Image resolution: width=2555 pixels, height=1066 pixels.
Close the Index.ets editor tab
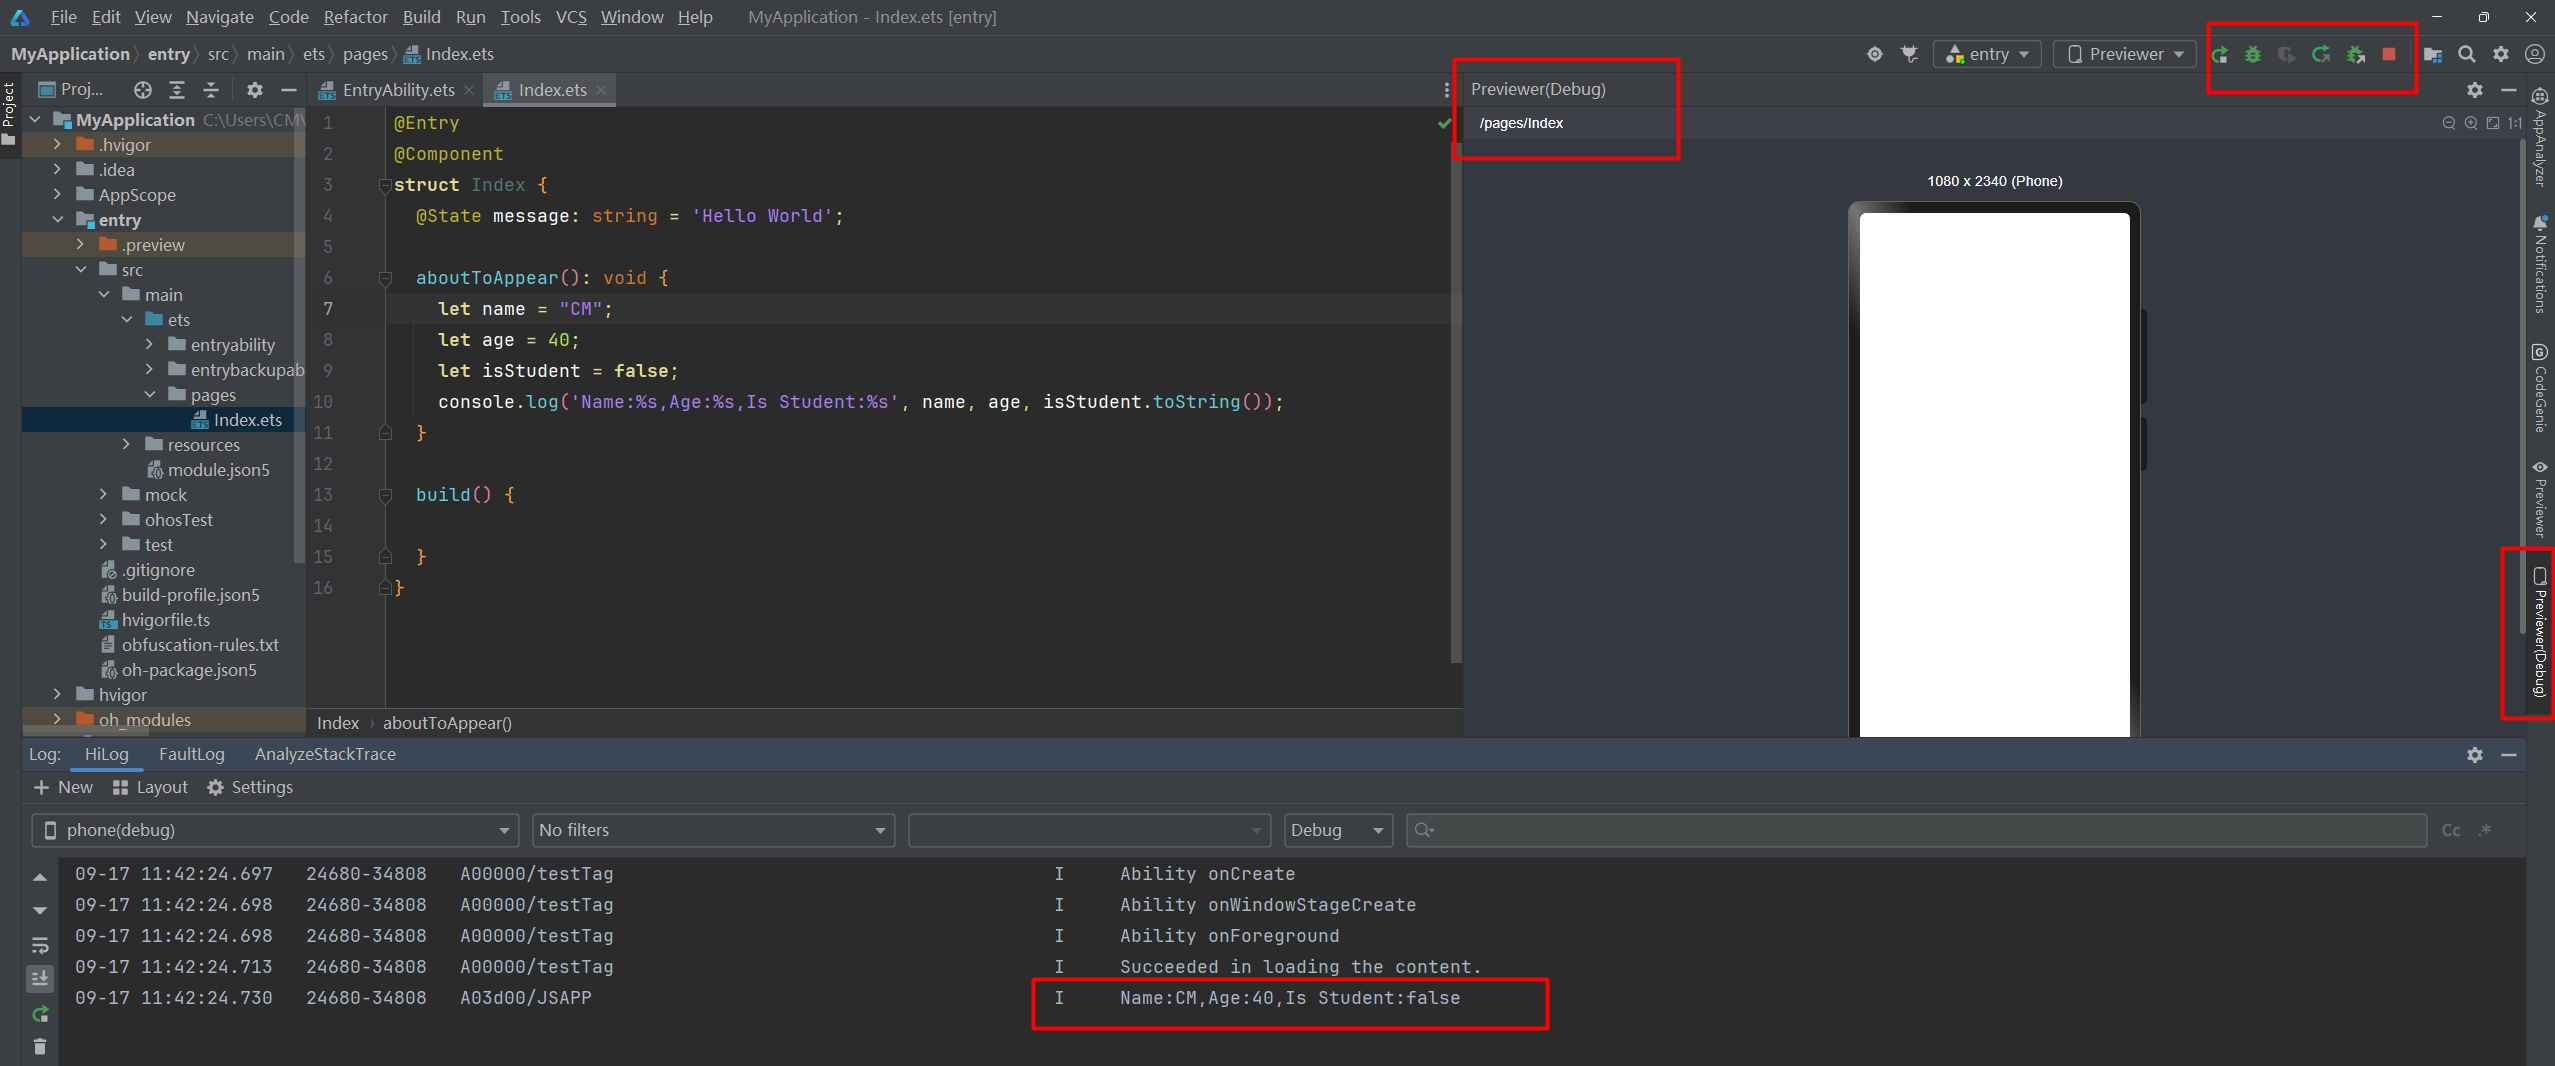tap(601, 90)
